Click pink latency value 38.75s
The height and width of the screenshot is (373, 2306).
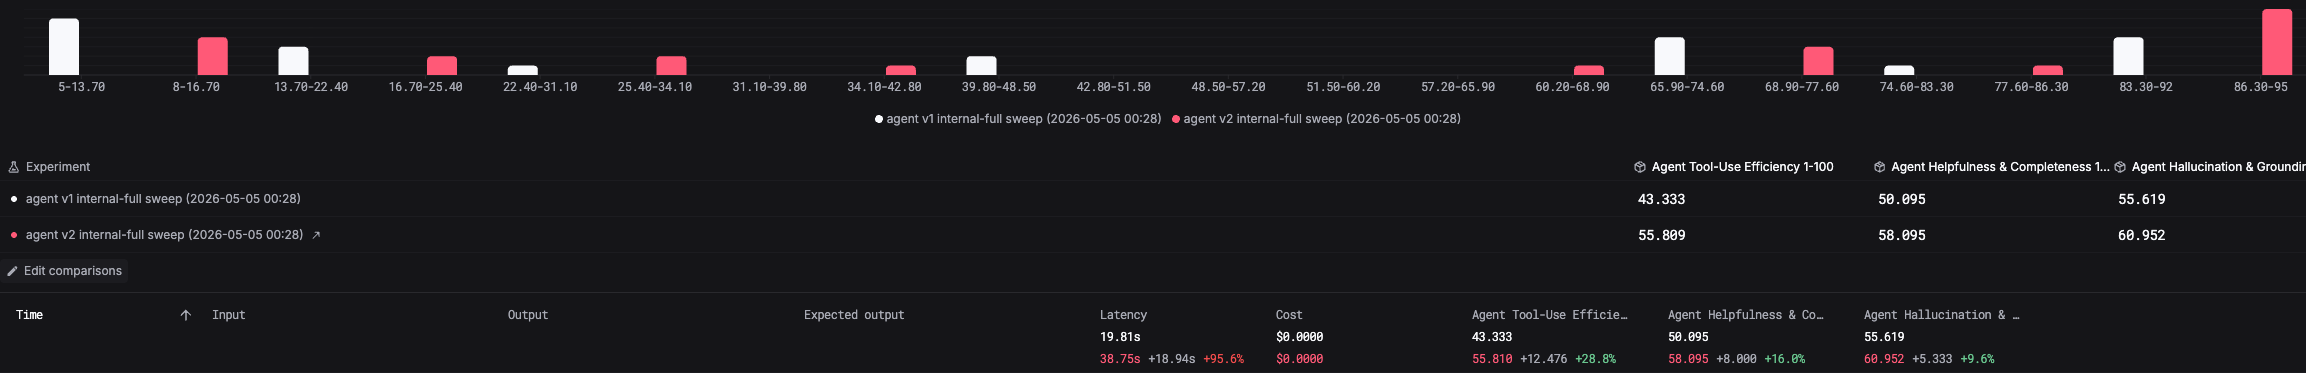(1120, 359)
